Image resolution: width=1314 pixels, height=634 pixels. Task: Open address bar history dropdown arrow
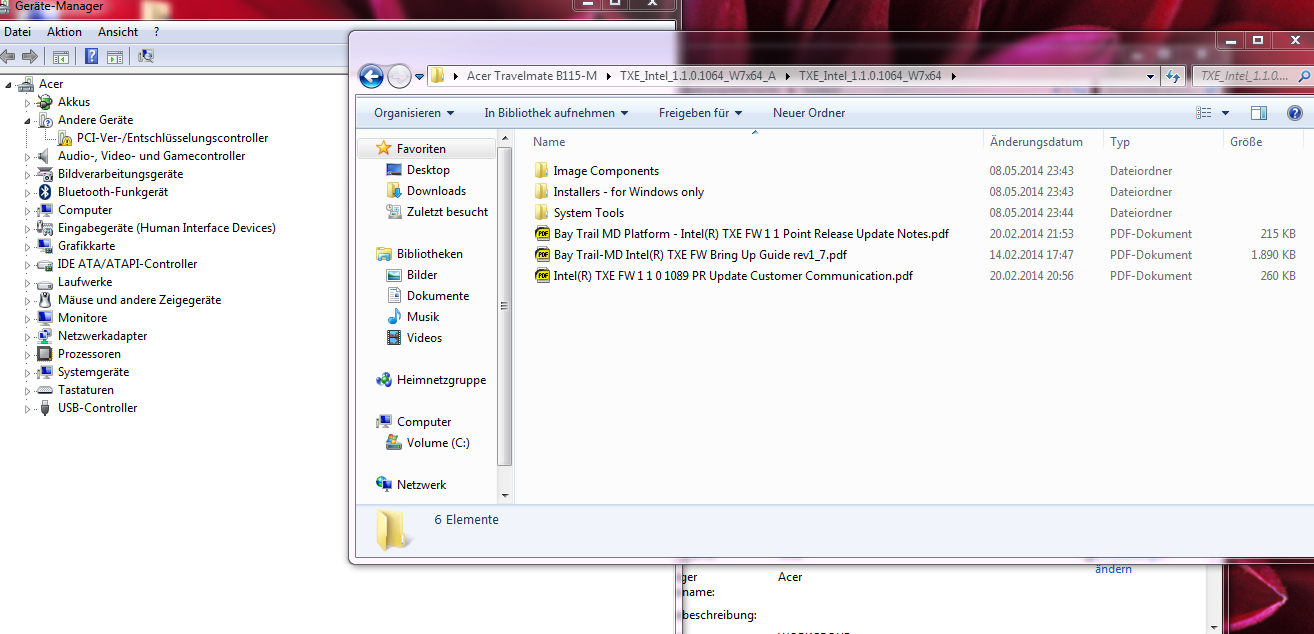point(1151,76)
